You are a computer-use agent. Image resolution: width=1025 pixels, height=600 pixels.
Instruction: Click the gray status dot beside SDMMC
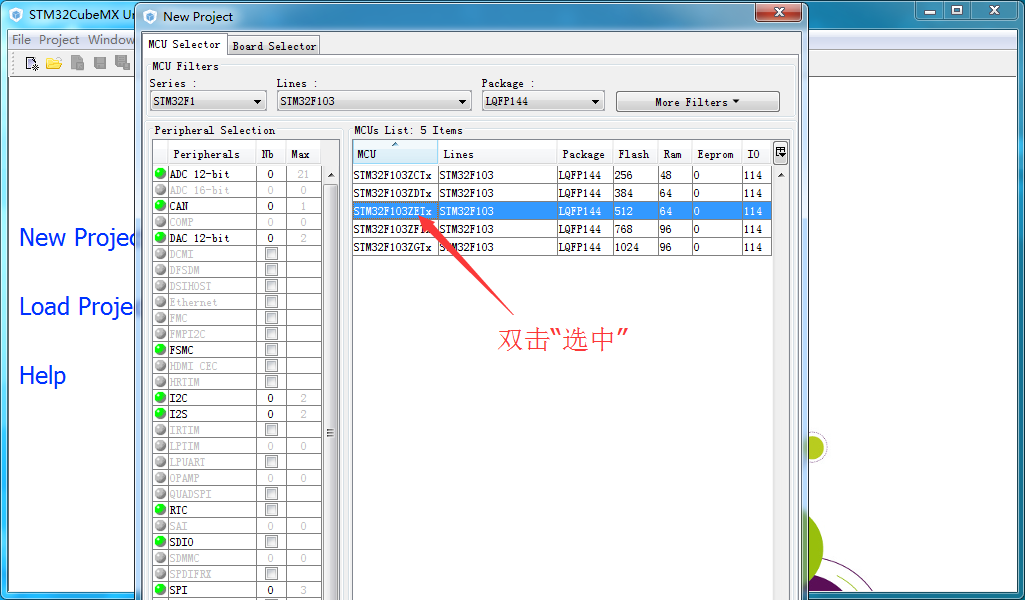[x=160, y=558]
